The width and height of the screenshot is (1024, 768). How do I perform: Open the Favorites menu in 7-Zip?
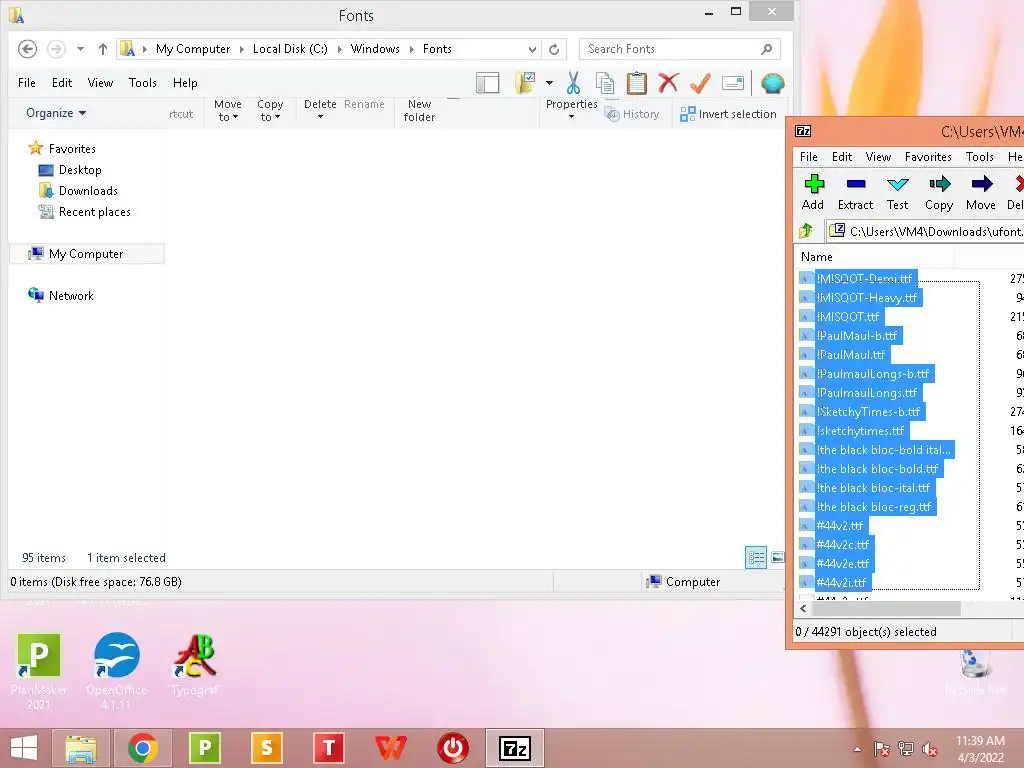coord(928,157)
